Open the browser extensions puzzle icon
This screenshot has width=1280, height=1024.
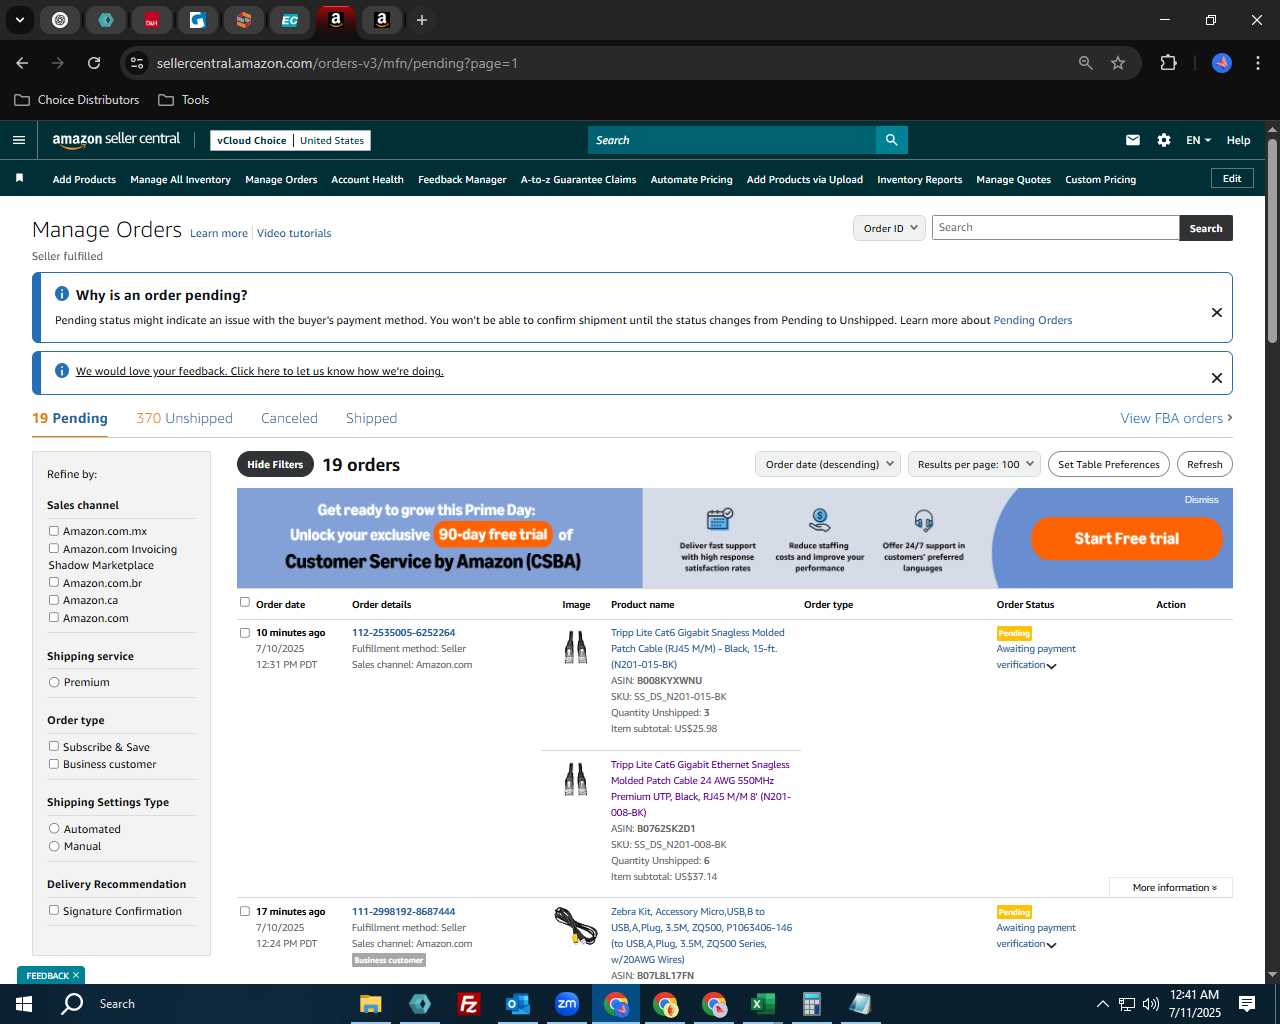1168,63
